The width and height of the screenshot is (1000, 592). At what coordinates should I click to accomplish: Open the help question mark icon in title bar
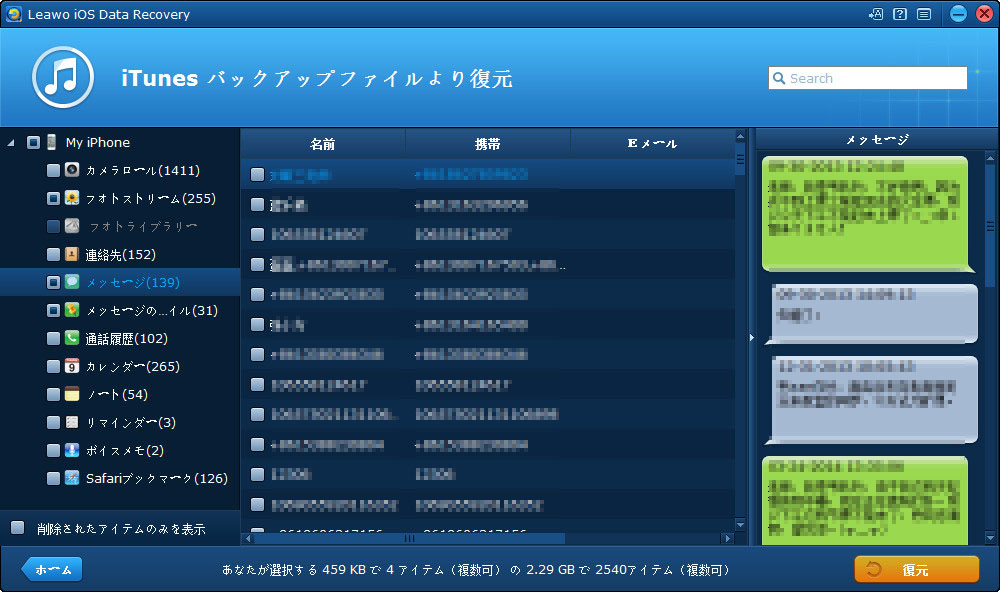(x=900, y=14)
